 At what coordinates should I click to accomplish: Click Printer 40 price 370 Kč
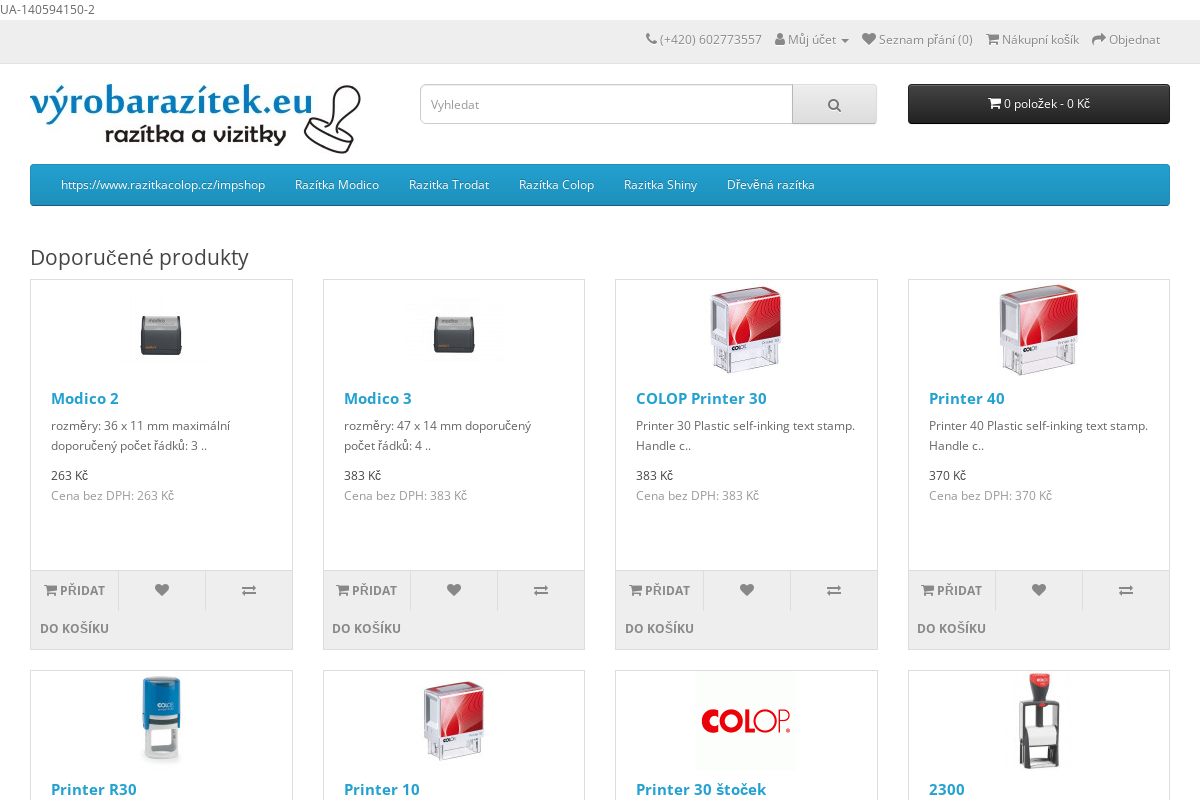click(947, 475)
